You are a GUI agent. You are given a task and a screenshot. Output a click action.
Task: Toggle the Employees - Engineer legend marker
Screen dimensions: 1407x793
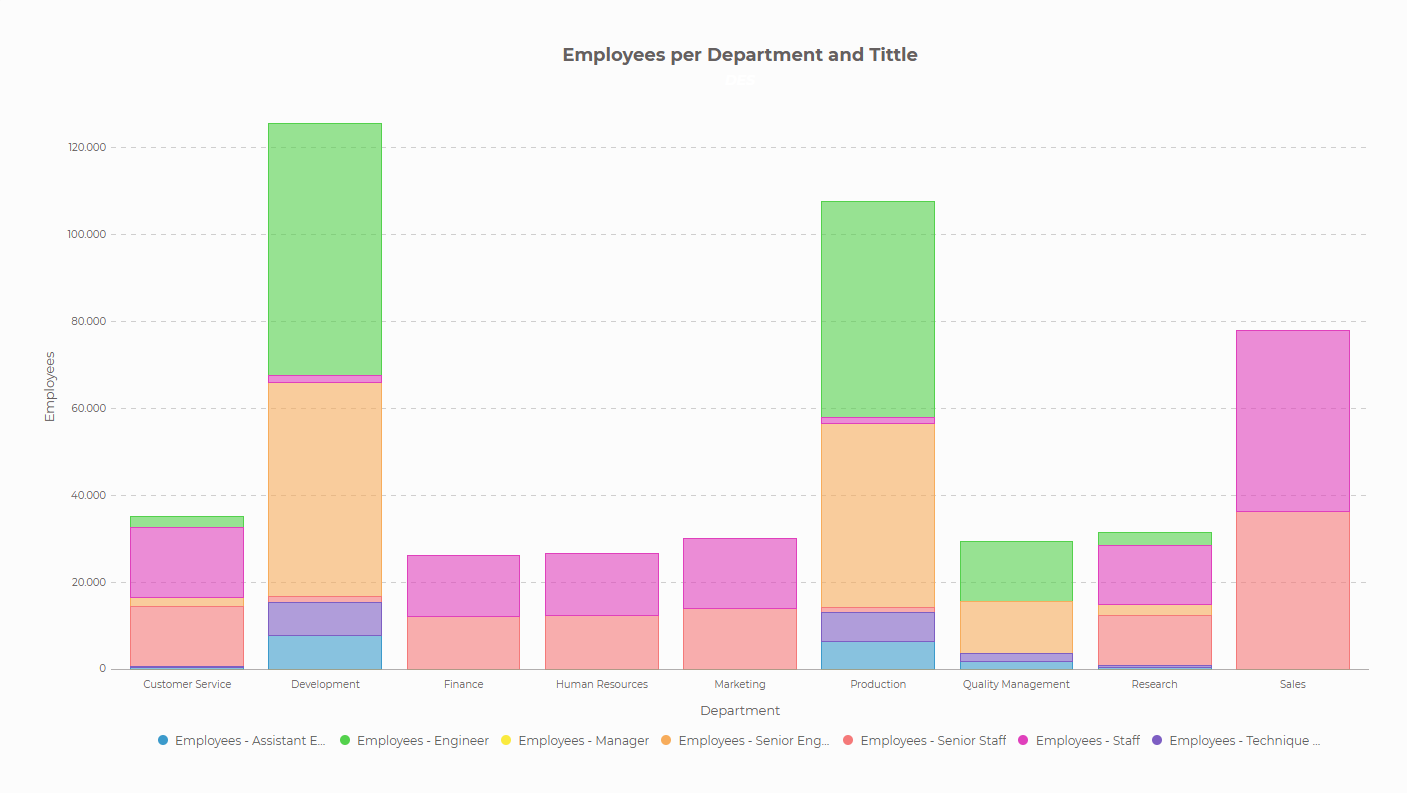click(346, 741)
